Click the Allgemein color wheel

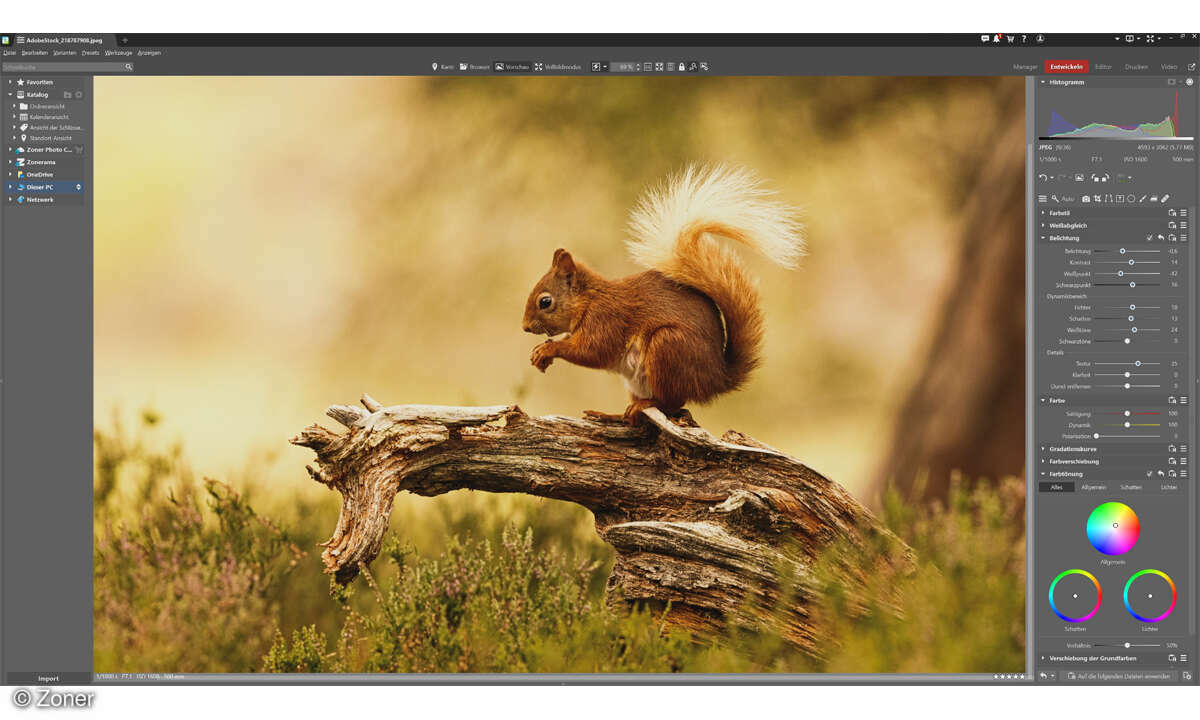tap(1113, 528)
